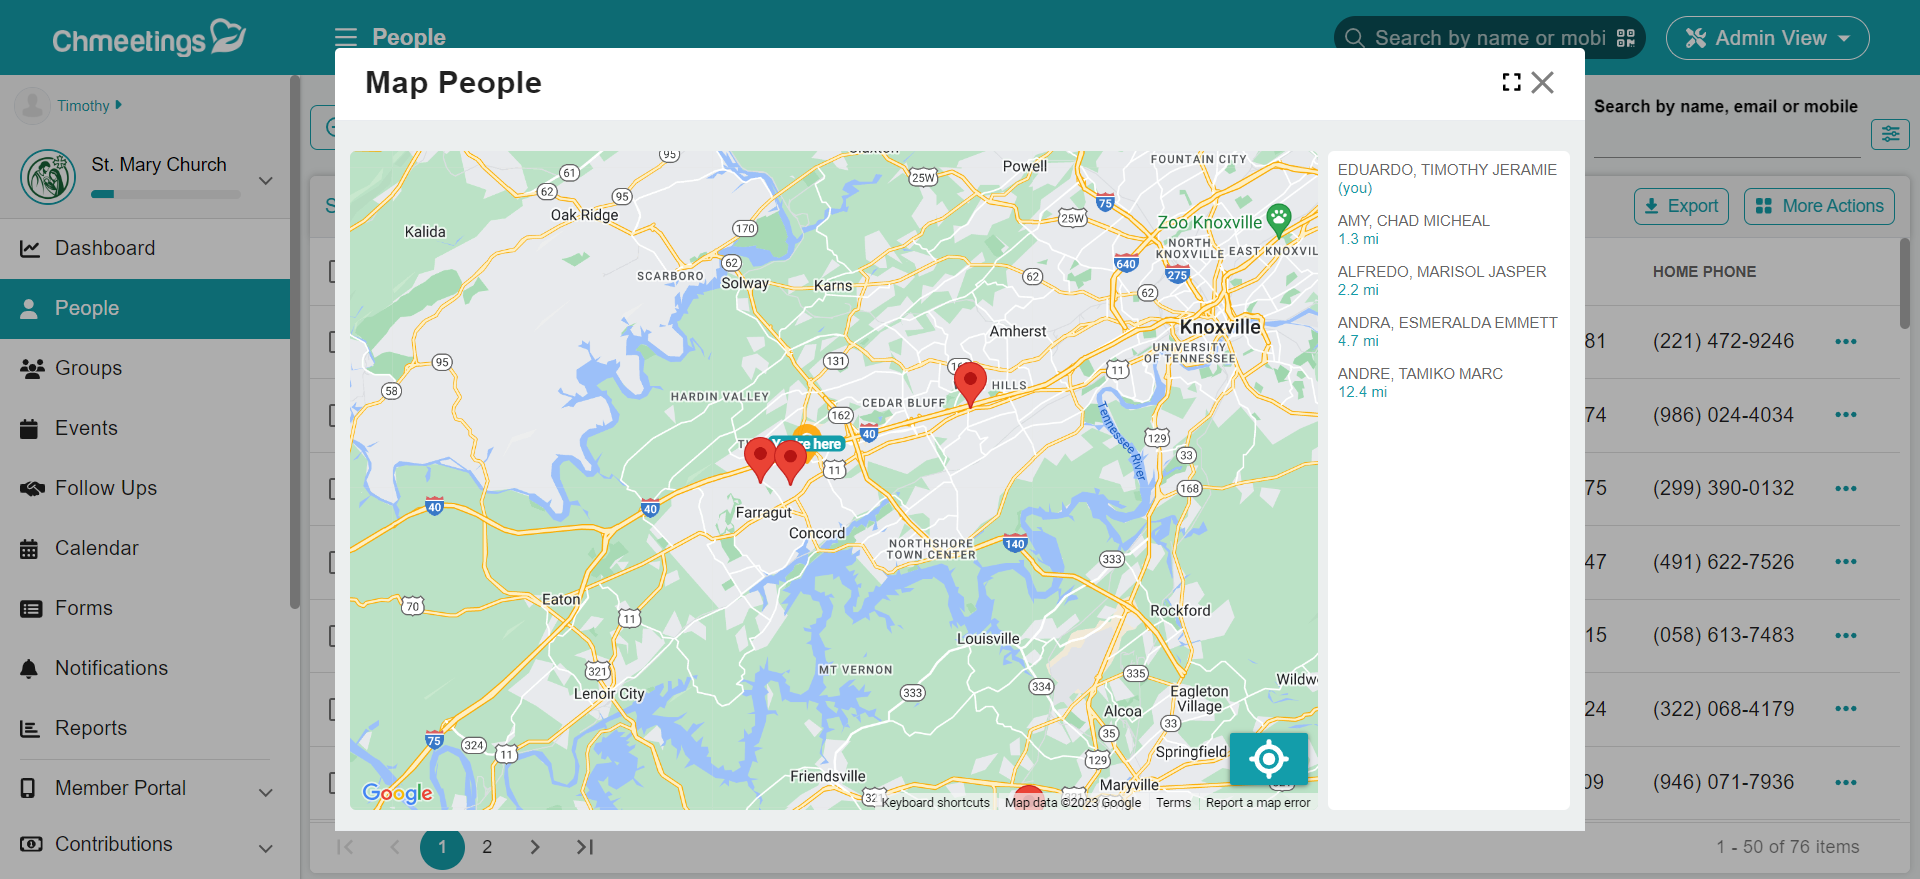Image resolution: width=1920 pixels, height=879 pixels.
Task: Expand the map to fullscreen
Action: pos(1511,82)
